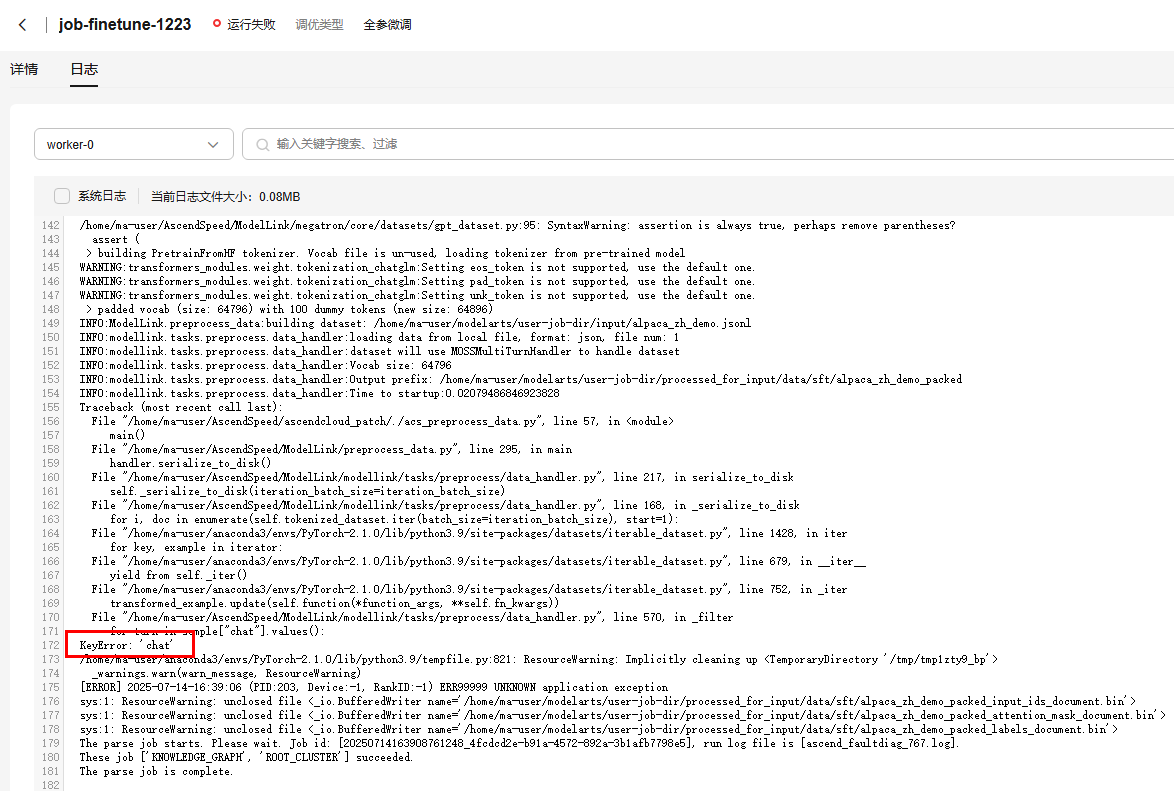Click the Traceback (most recent call last) line
Screen dimensions: 1174x791
181,408
